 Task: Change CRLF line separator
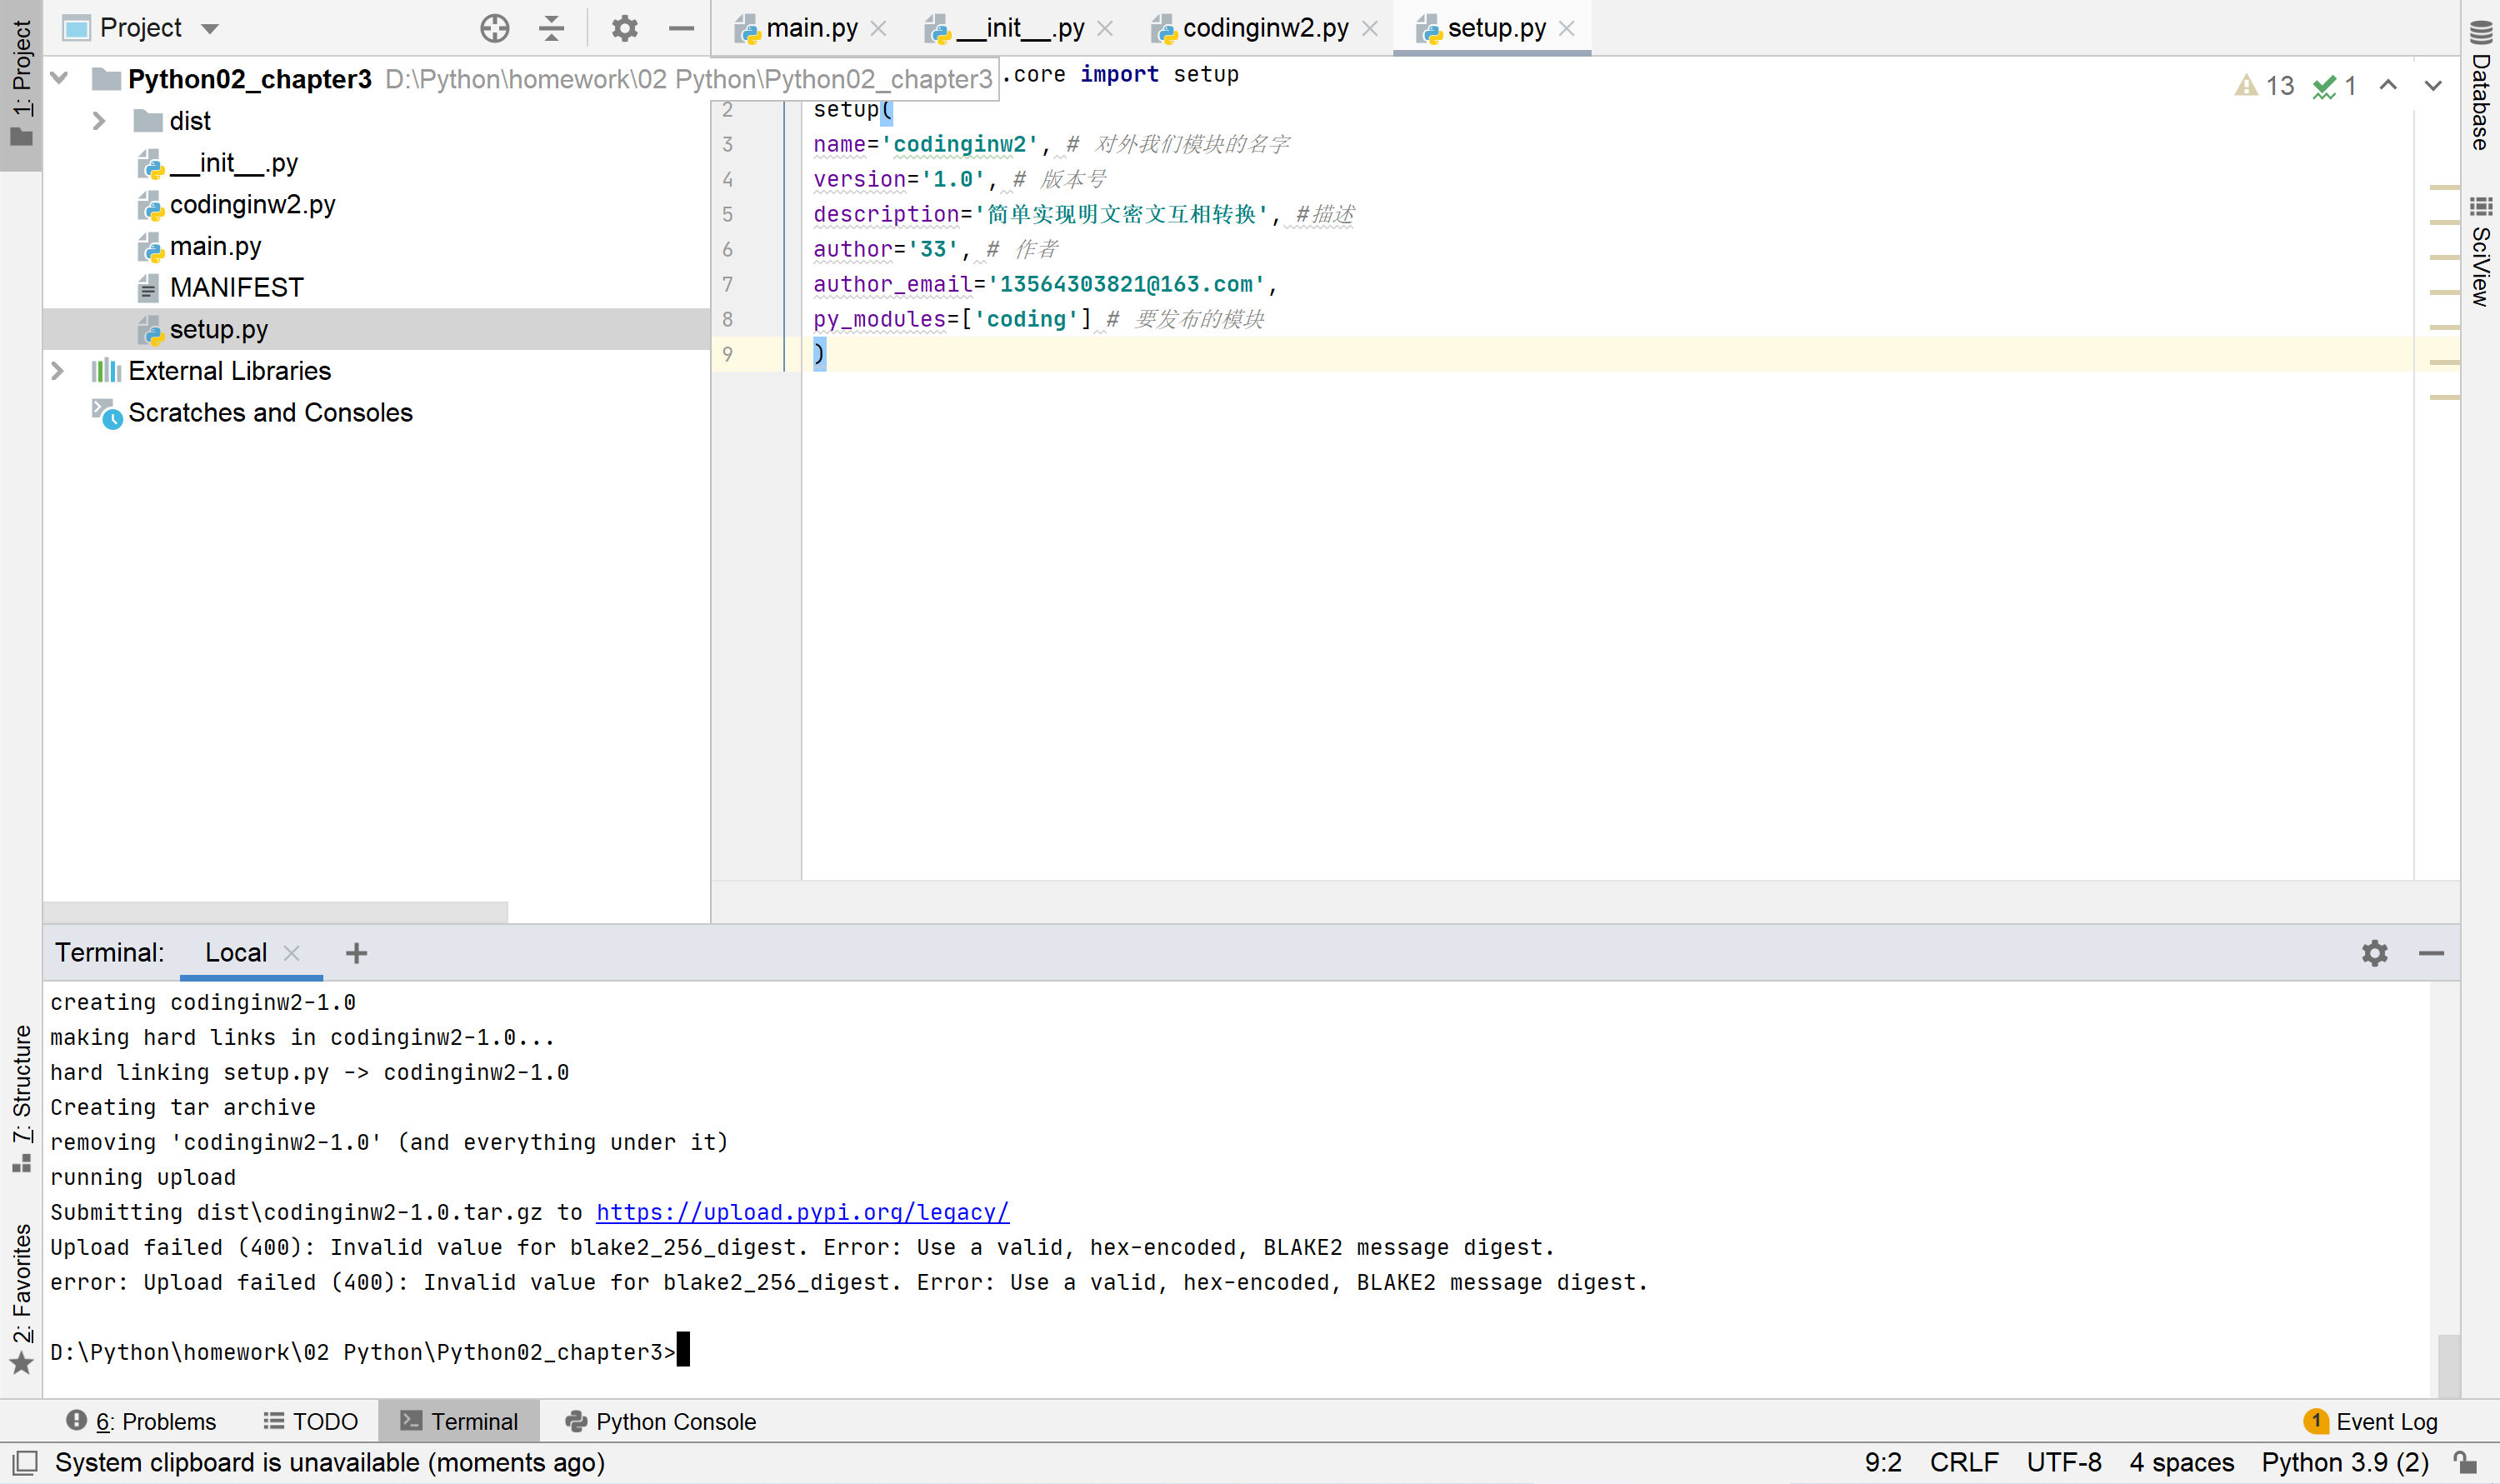[x=1963, y=1462]
